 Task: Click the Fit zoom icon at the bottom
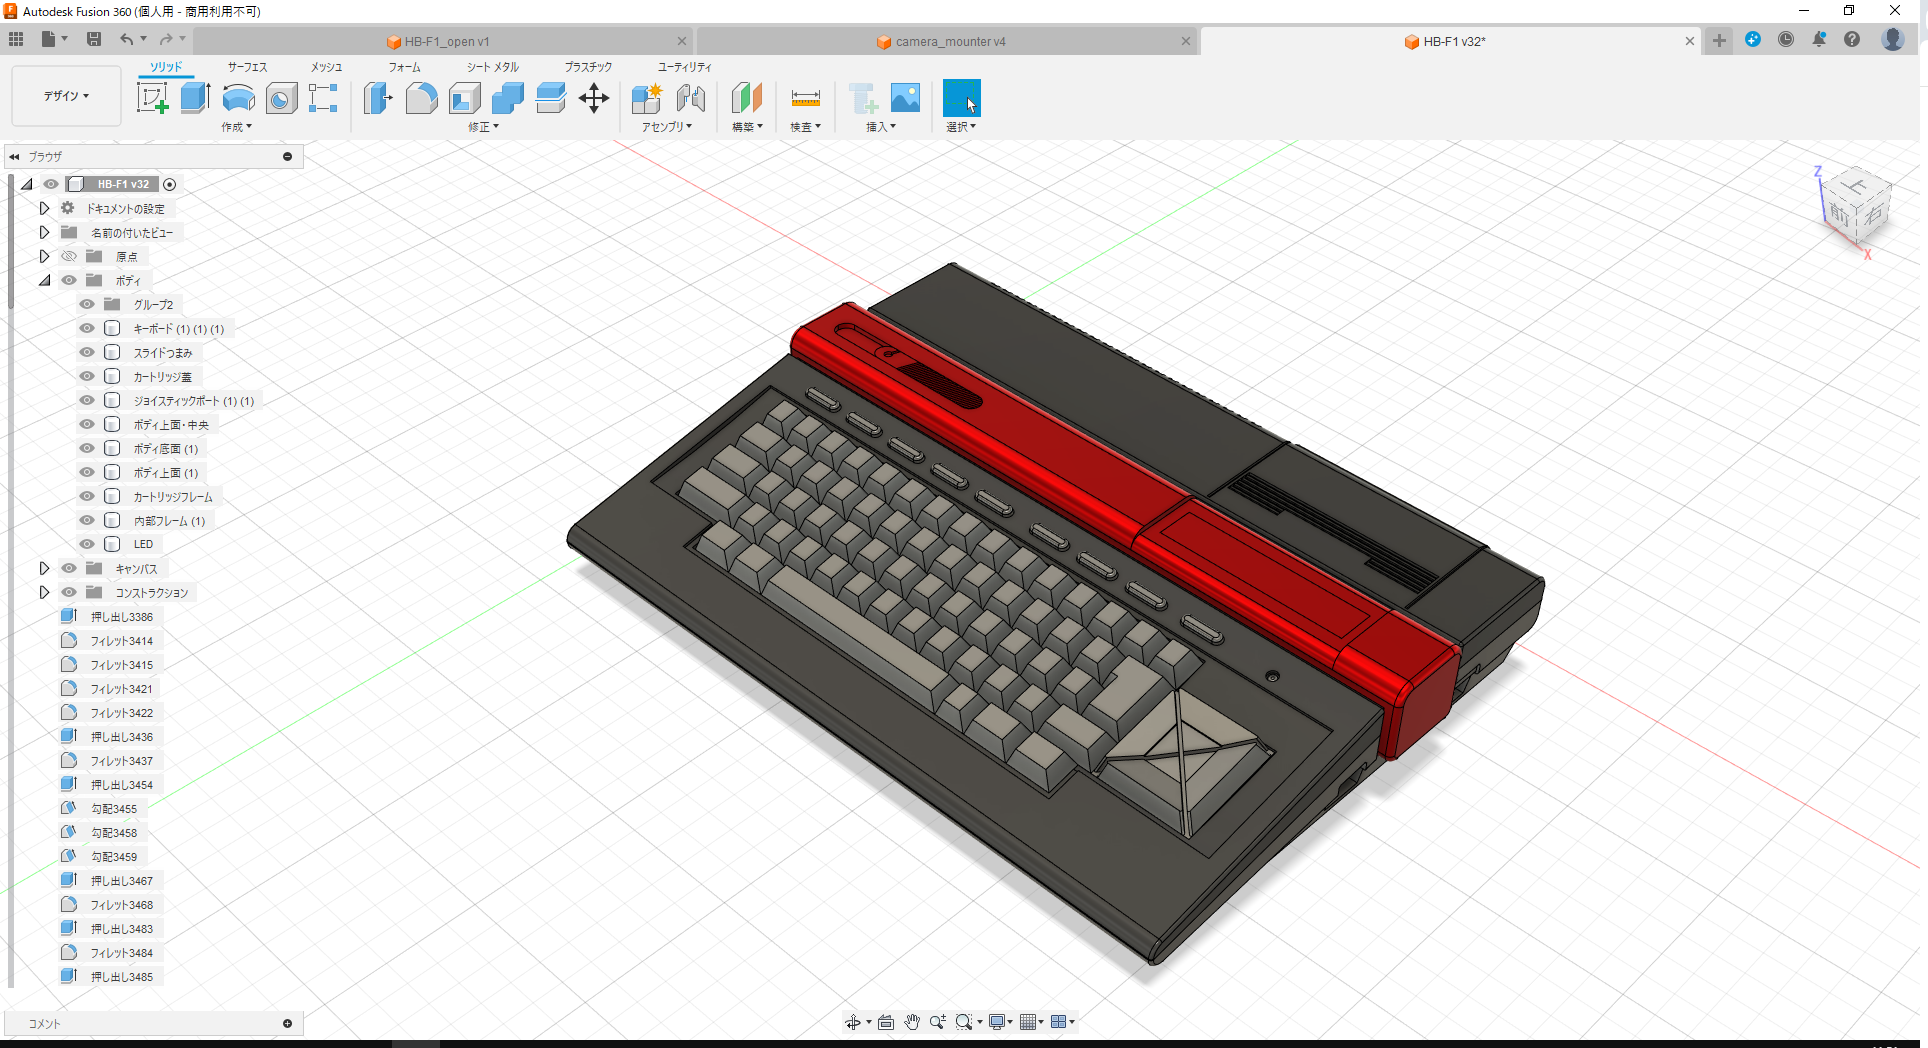(x=963, y=1021)
